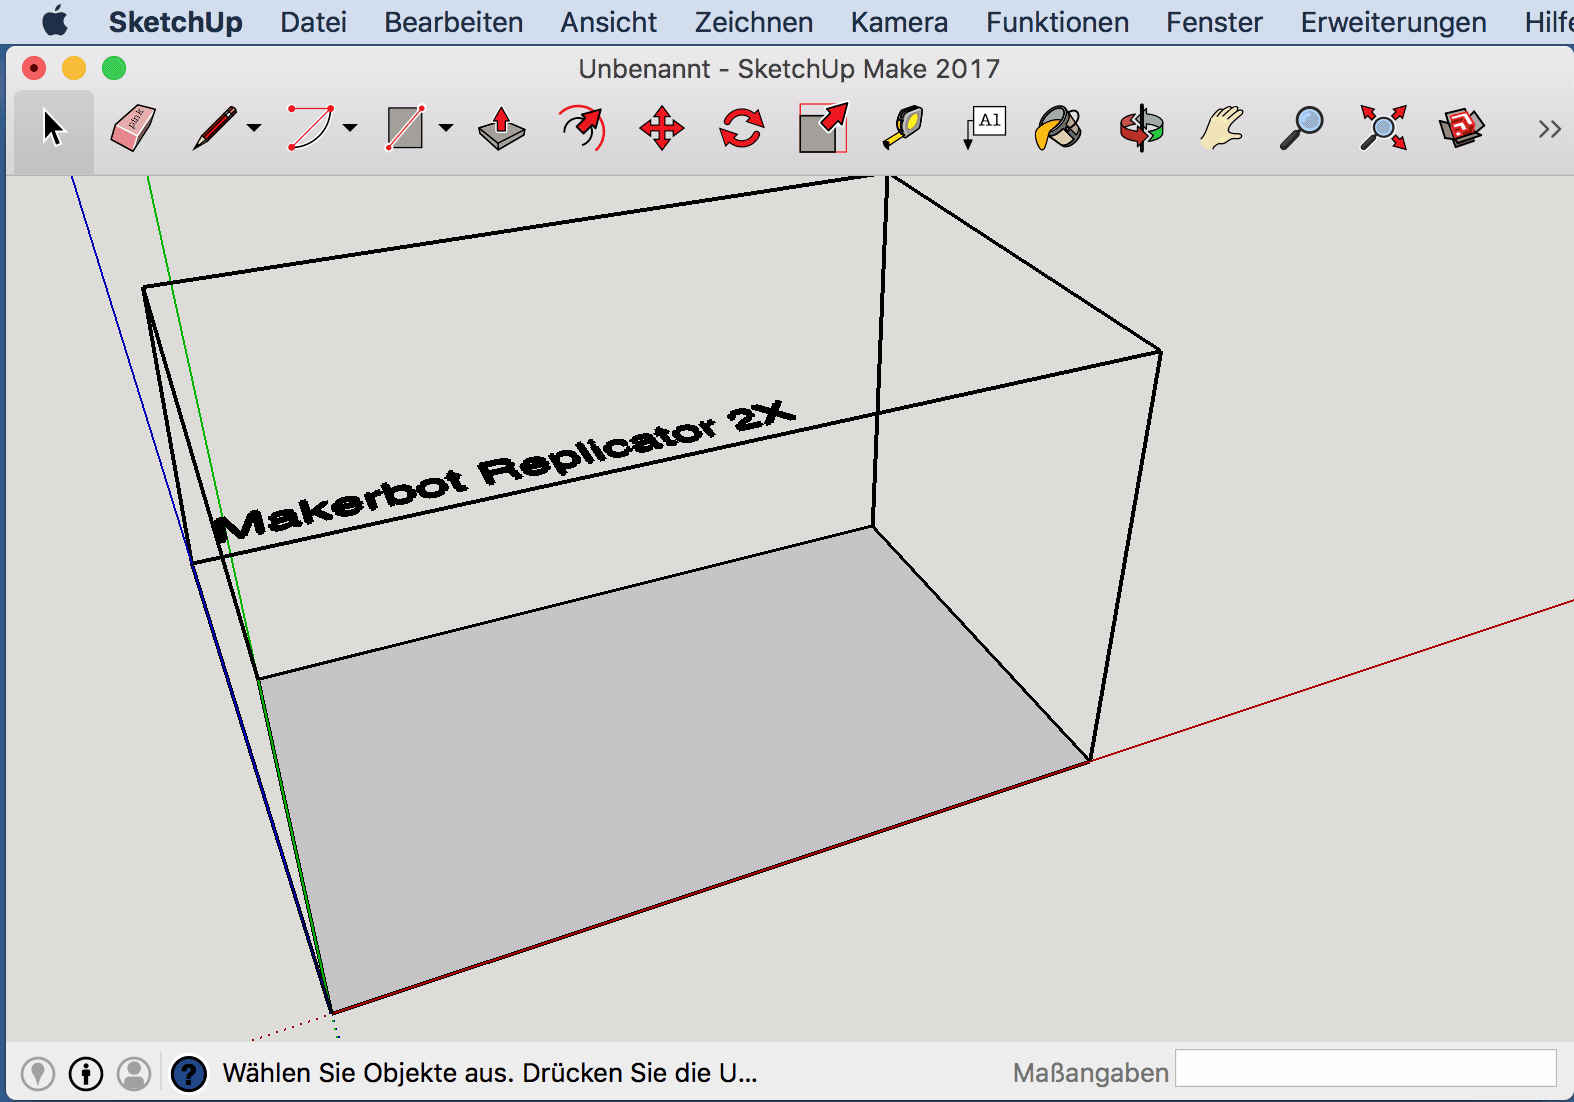Viewport: 1574px width, 1102px height.
Task: Open the Paint Bucket tool
Action: pyautogui.click(x=1058, y=128)
